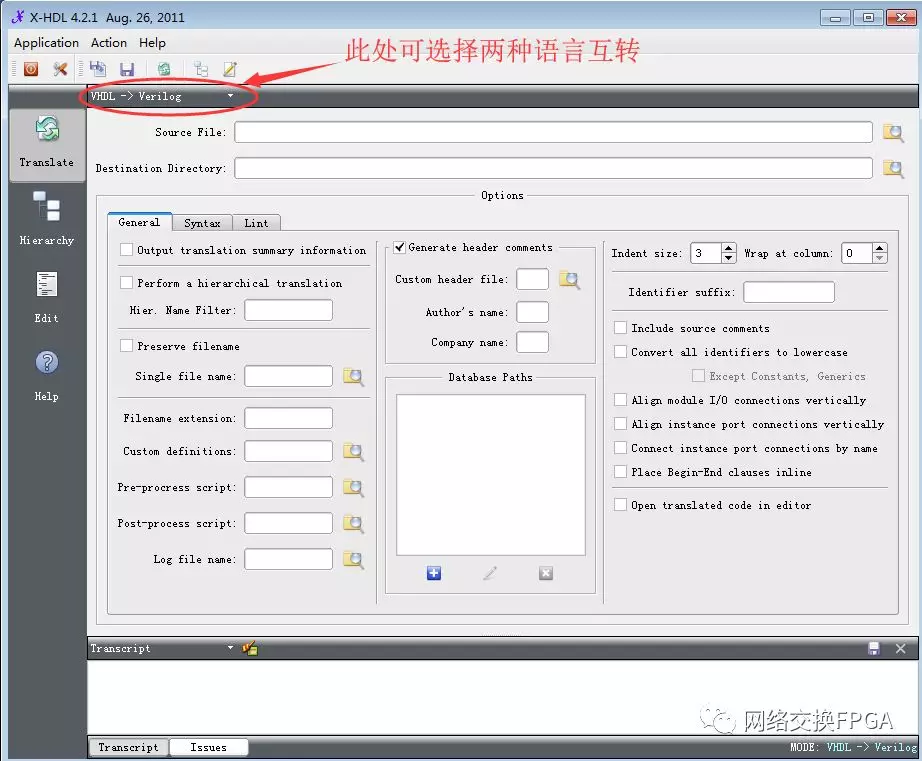Screen dimensions: 922x761
Task: Enable Output translation summary information
Action: [x=126, y=250]
